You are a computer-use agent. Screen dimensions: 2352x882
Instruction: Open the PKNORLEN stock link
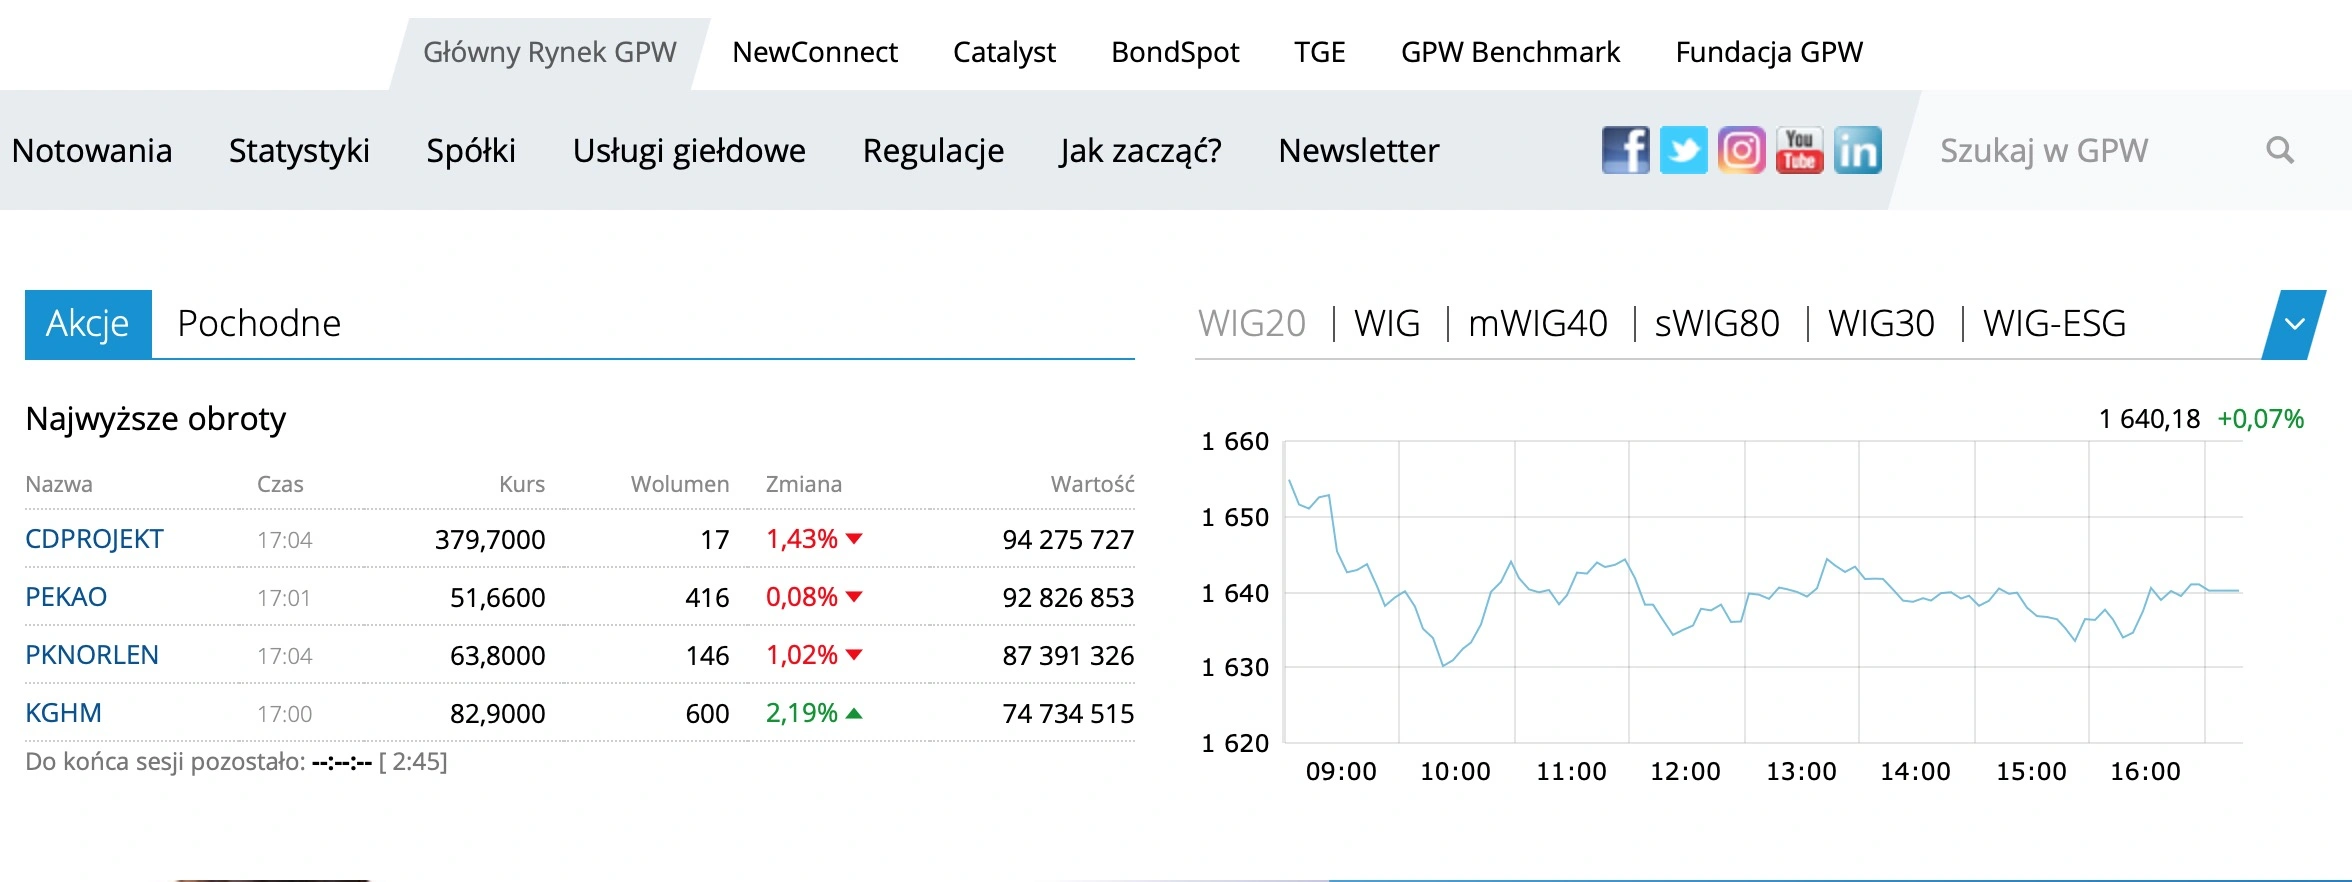[x=92, y=655]
